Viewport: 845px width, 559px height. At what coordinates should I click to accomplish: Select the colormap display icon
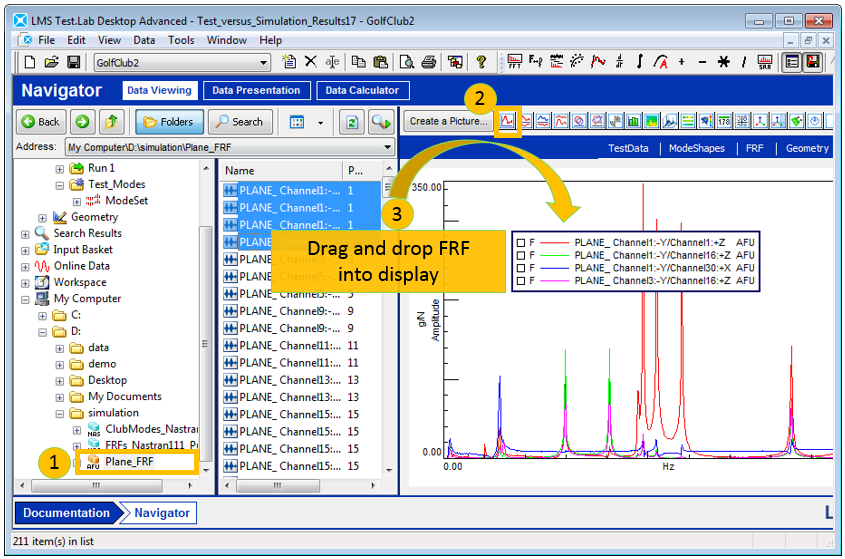652,121
